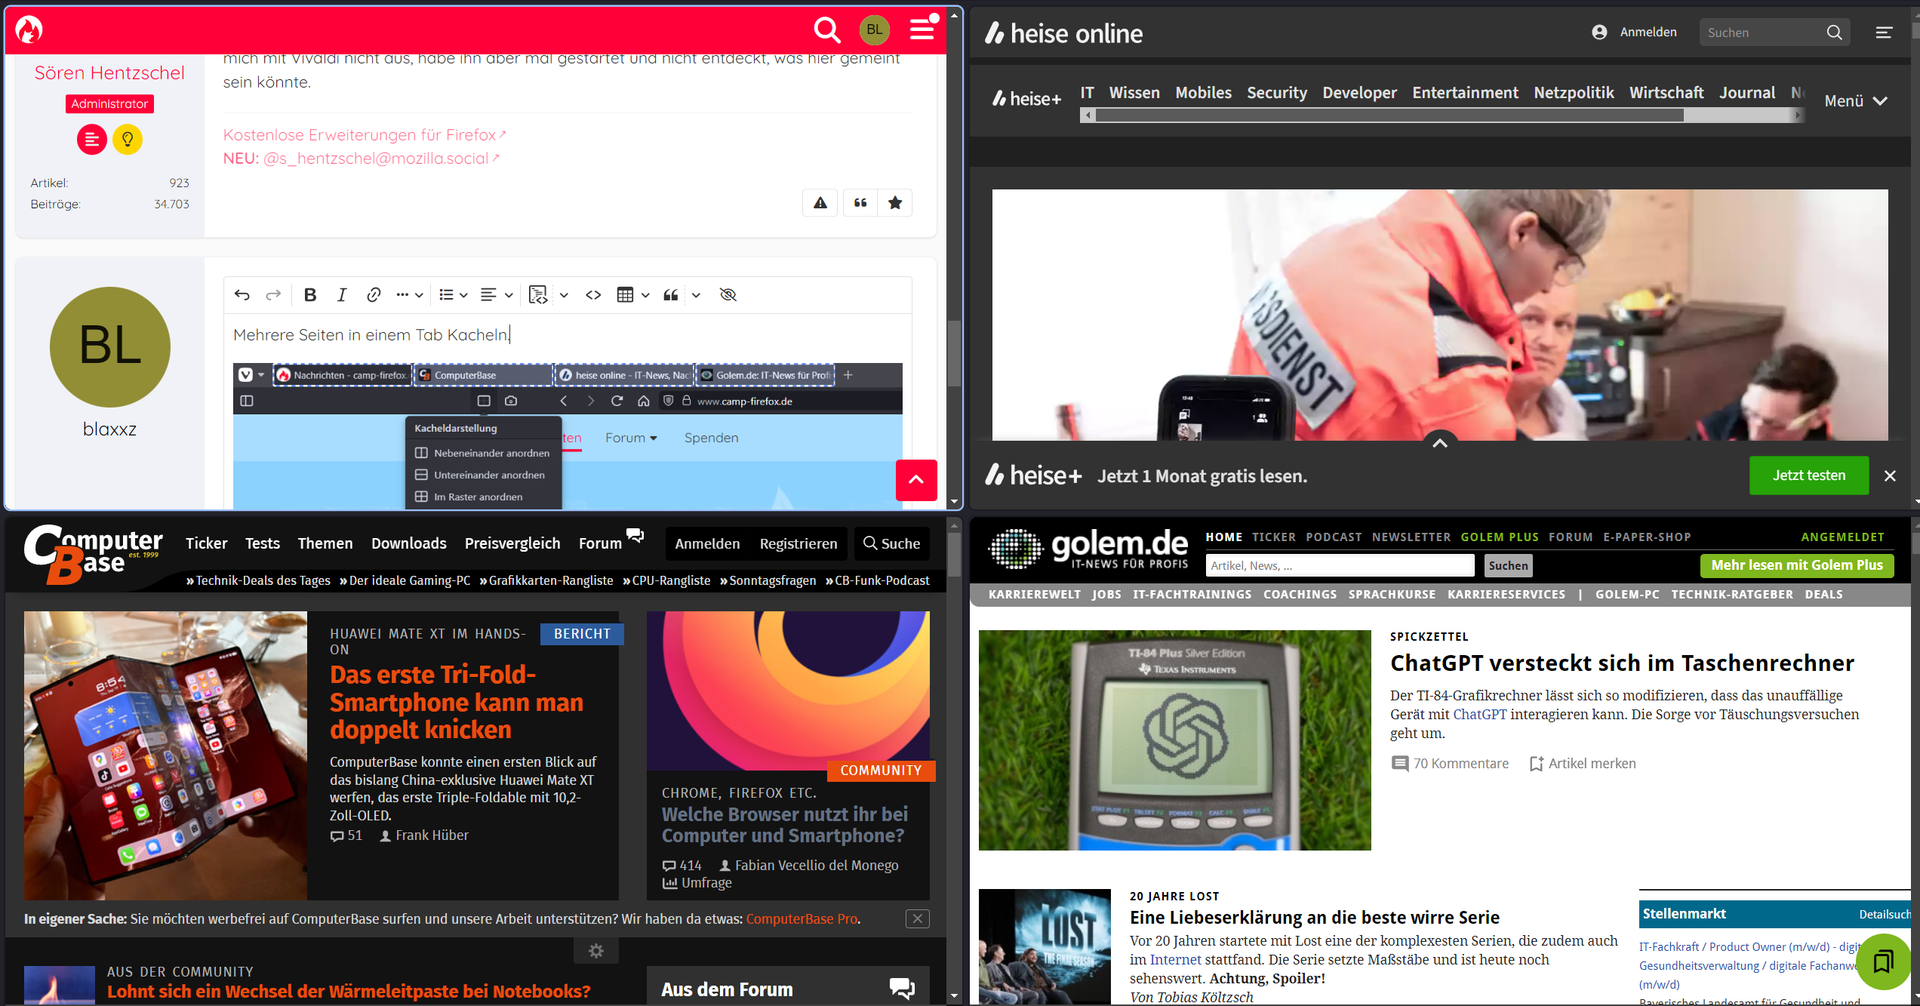Select the TICKER tab on golem.de
This screenshot has width=1920, height=1006.
tap(1274, 537)
